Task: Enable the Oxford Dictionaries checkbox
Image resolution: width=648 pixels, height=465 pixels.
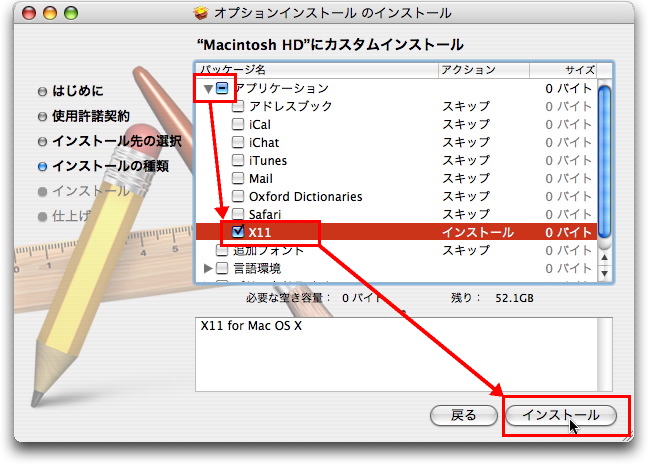Action: 238,196
